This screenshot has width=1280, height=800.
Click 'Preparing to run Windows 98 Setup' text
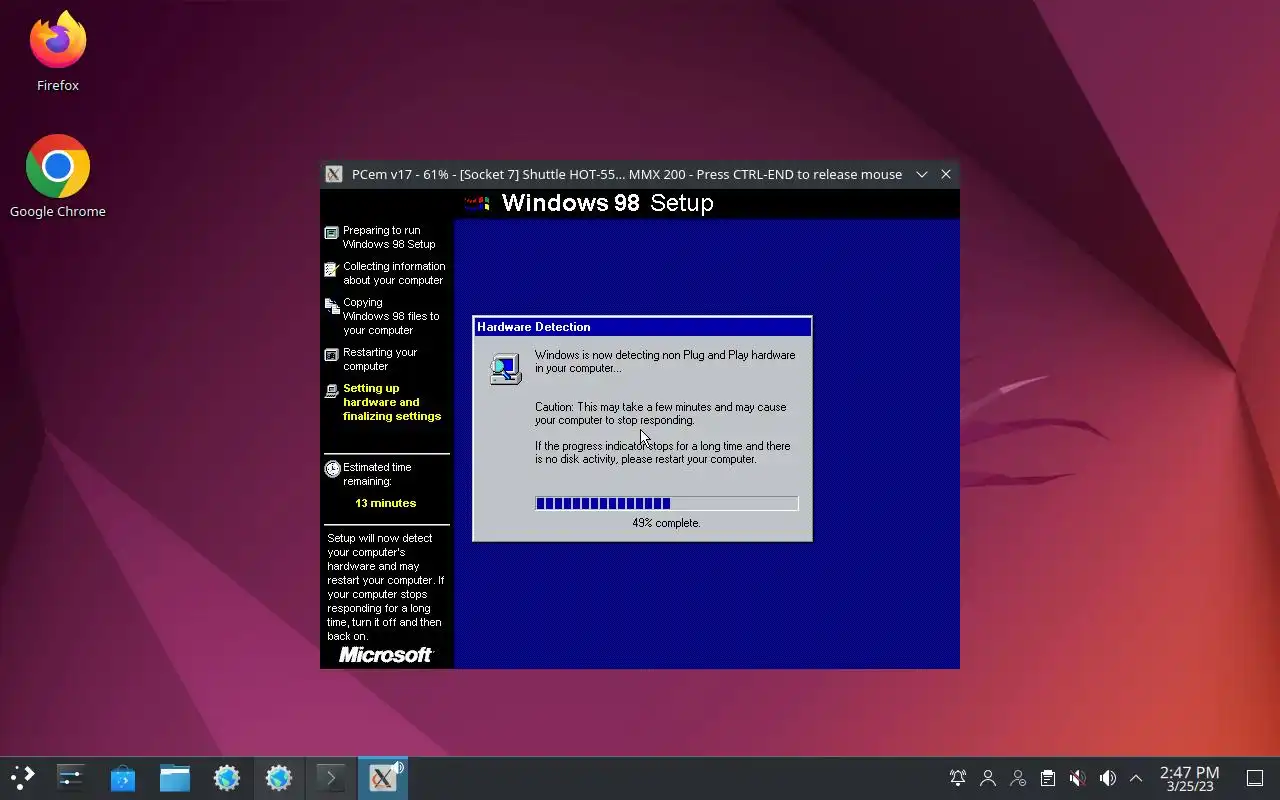389,237
